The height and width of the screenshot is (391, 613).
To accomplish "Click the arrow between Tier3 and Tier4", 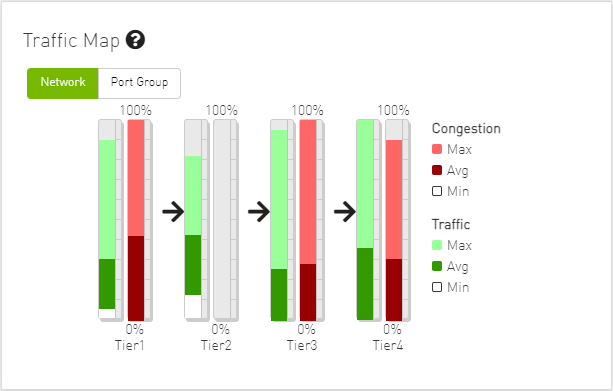I will point(345,212).
